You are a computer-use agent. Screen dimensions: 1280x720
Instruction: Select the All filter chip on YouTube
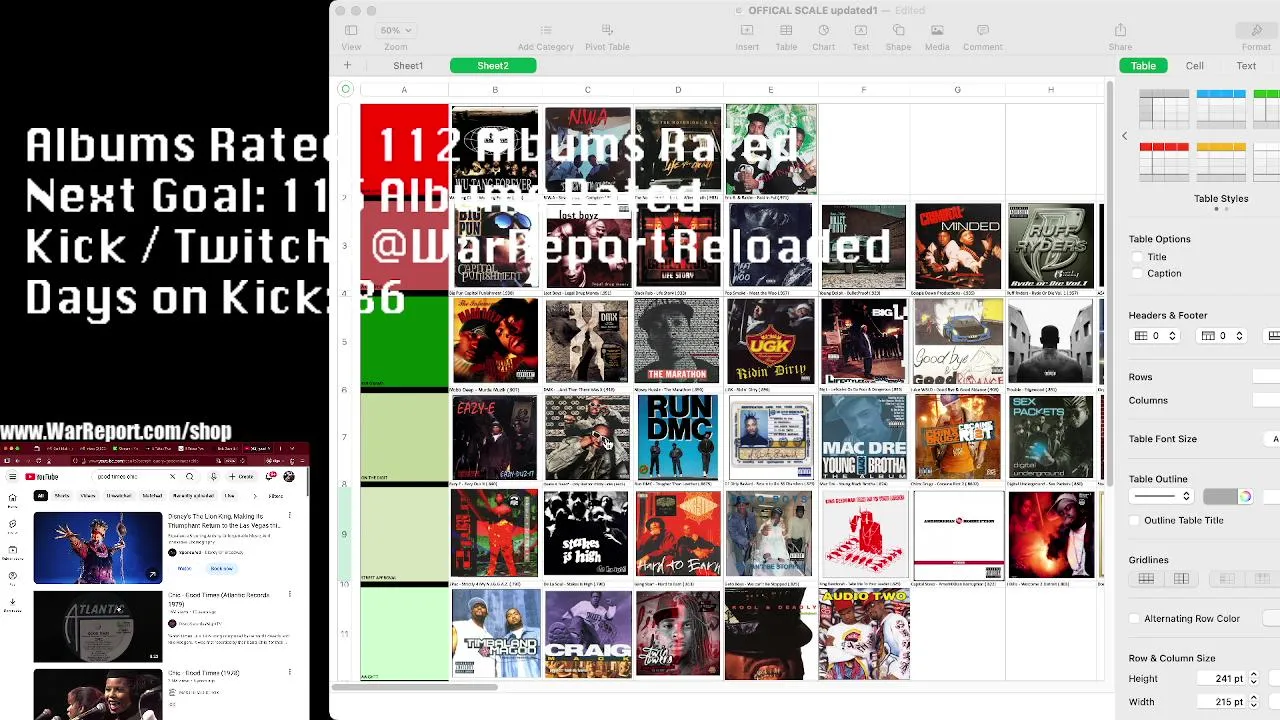click(41, 496)
